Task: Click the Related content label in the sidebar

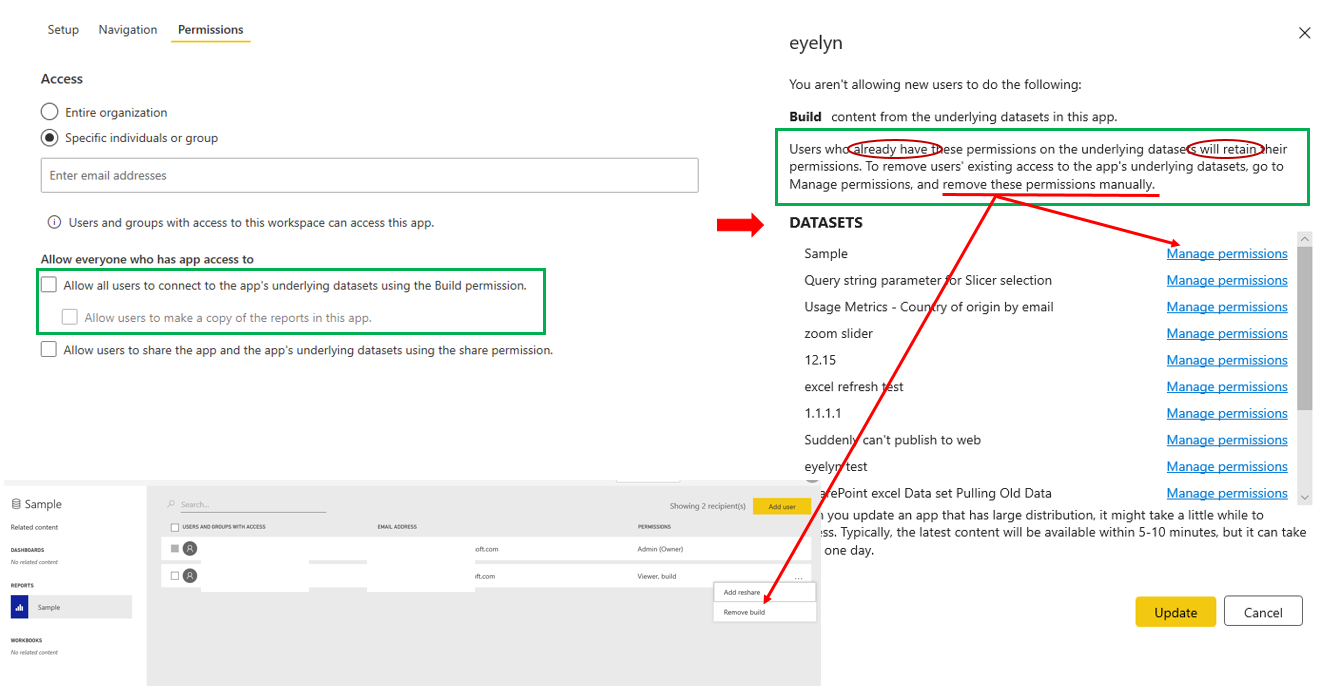Action: pos(34,527)
